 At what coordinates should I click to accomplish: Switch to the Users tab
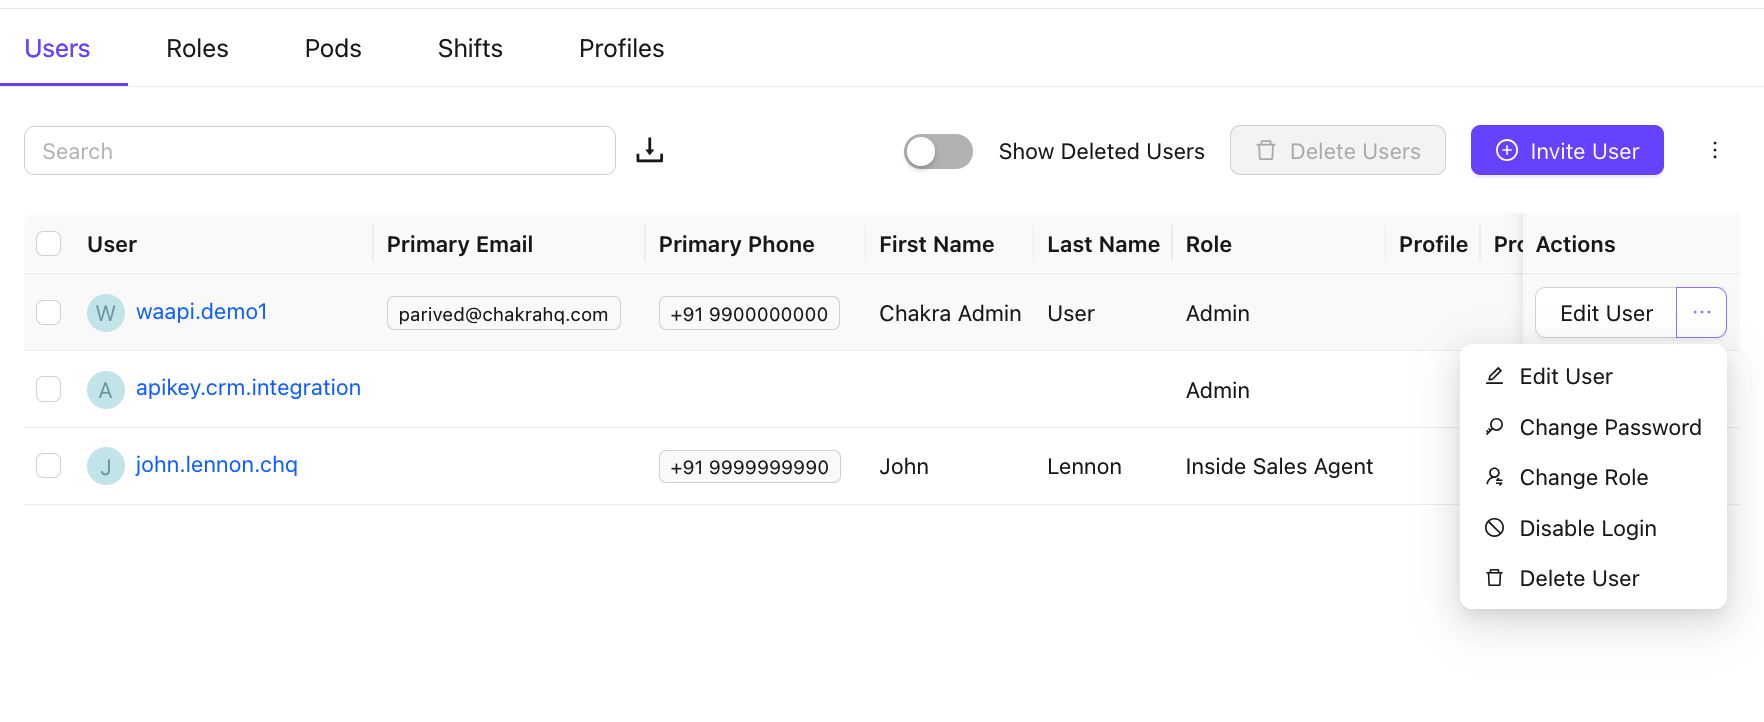tap(57, 48)
